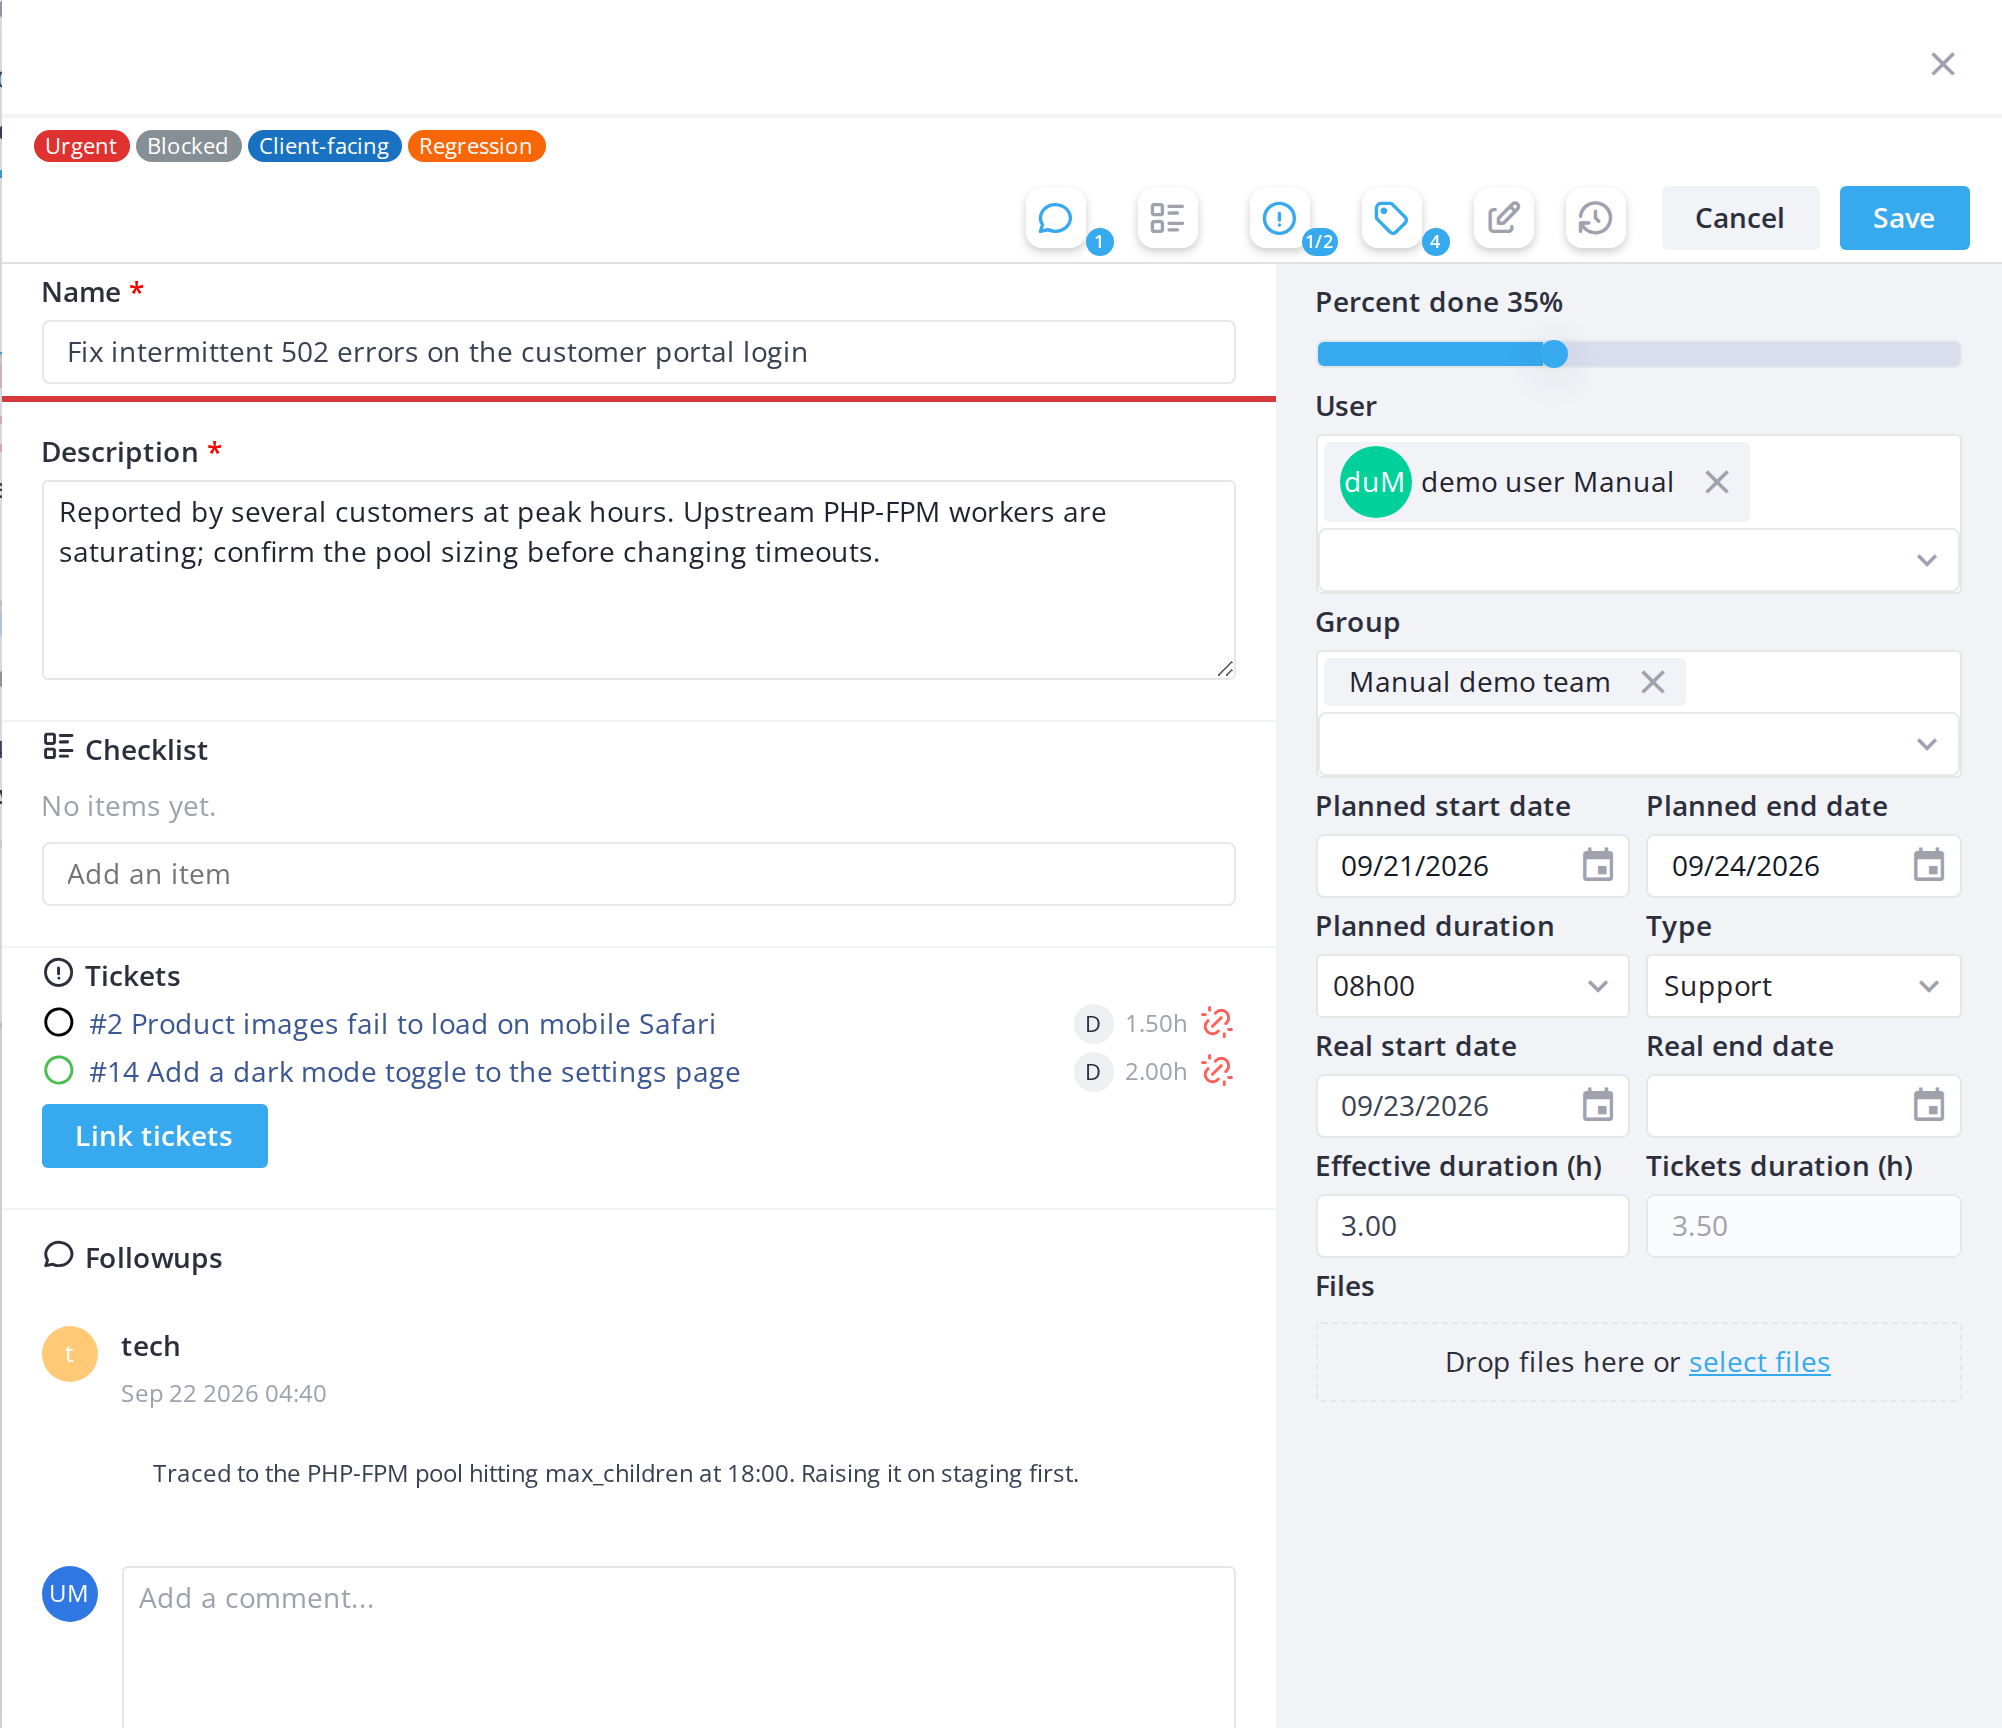The image size is (2002, 1728).
Task: Open the history clock toolbar icon
Action: point(1595,218)
